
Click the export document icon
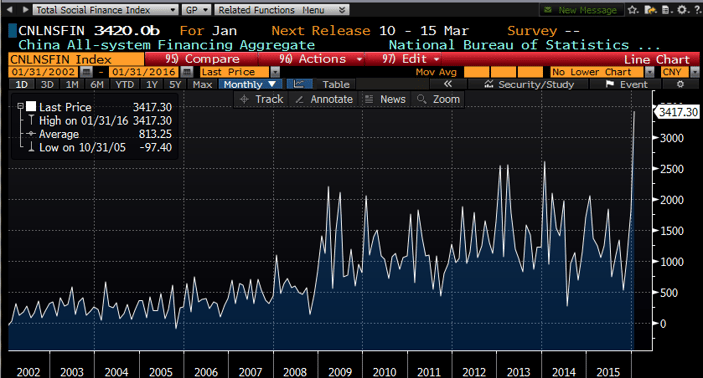650,10
